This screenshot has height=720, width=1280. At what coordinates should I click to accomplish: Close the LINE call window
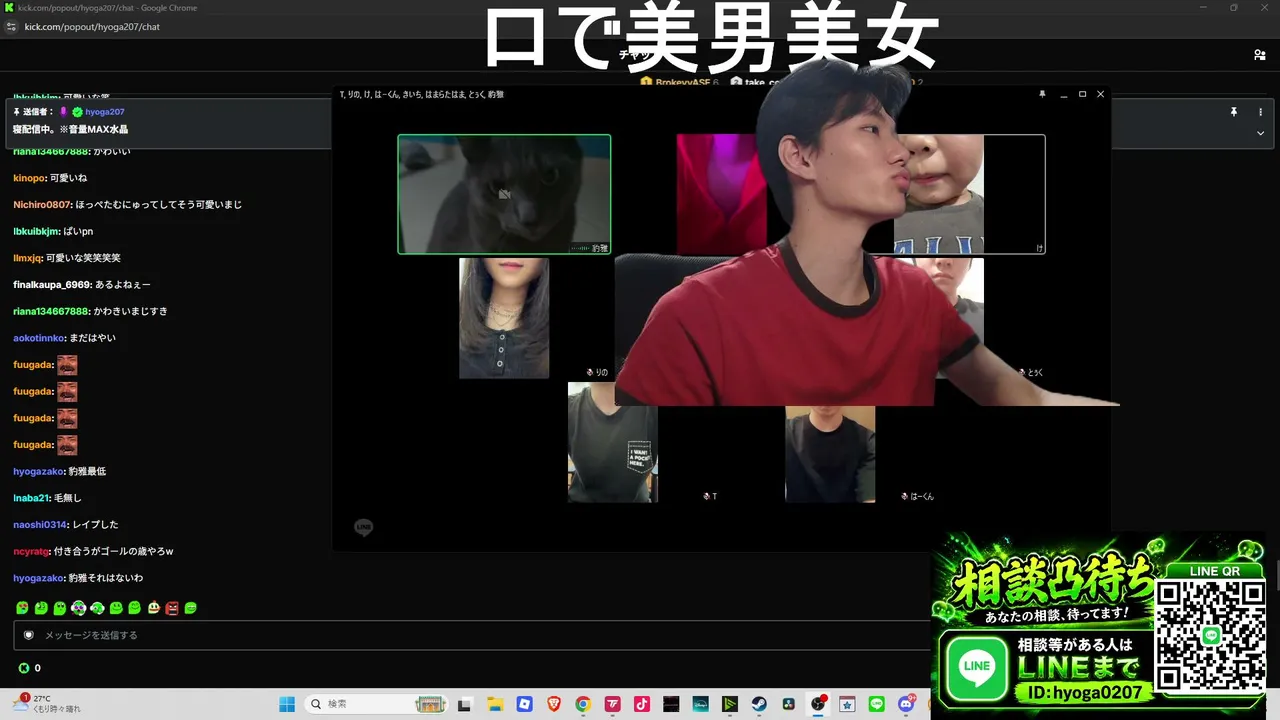pos(1100,94)
